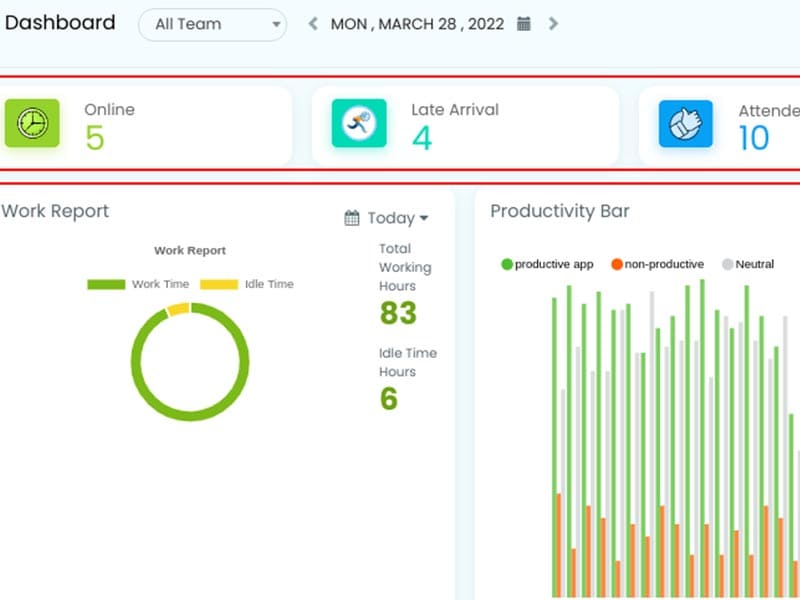Screen dimensions: 800x600
Task: Go to previous day with left arrow
Action: pos(313,24)
